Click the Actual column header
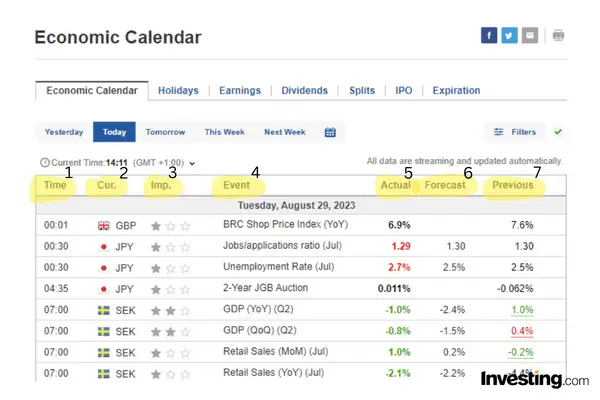 pos(395,185)
